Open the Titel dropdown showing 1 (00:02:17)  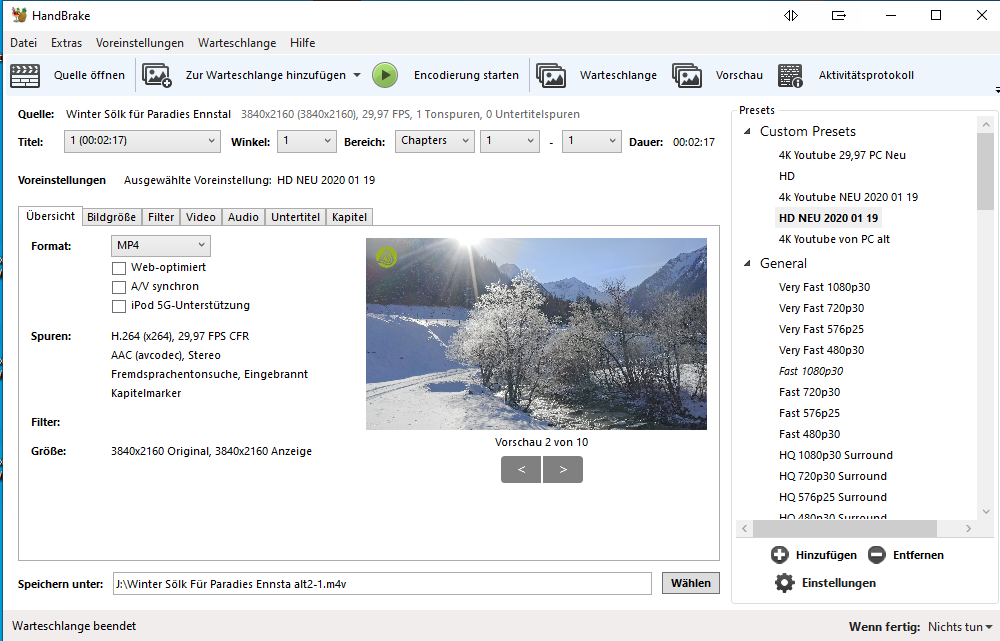point(142,141)
